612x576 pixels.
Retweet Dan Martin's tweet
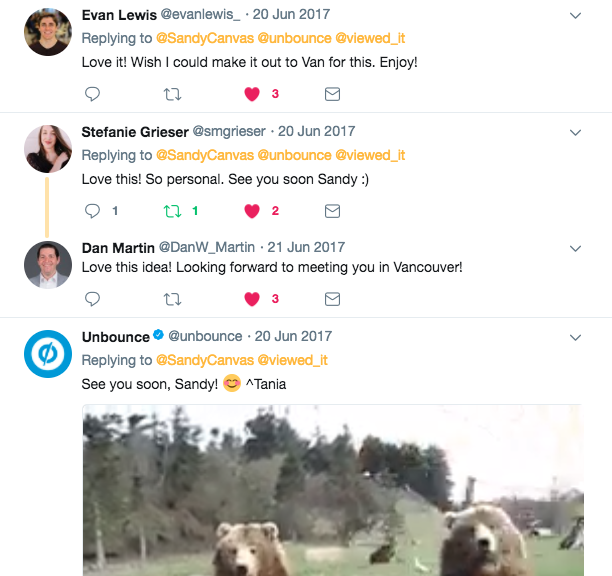pos(172,299)
